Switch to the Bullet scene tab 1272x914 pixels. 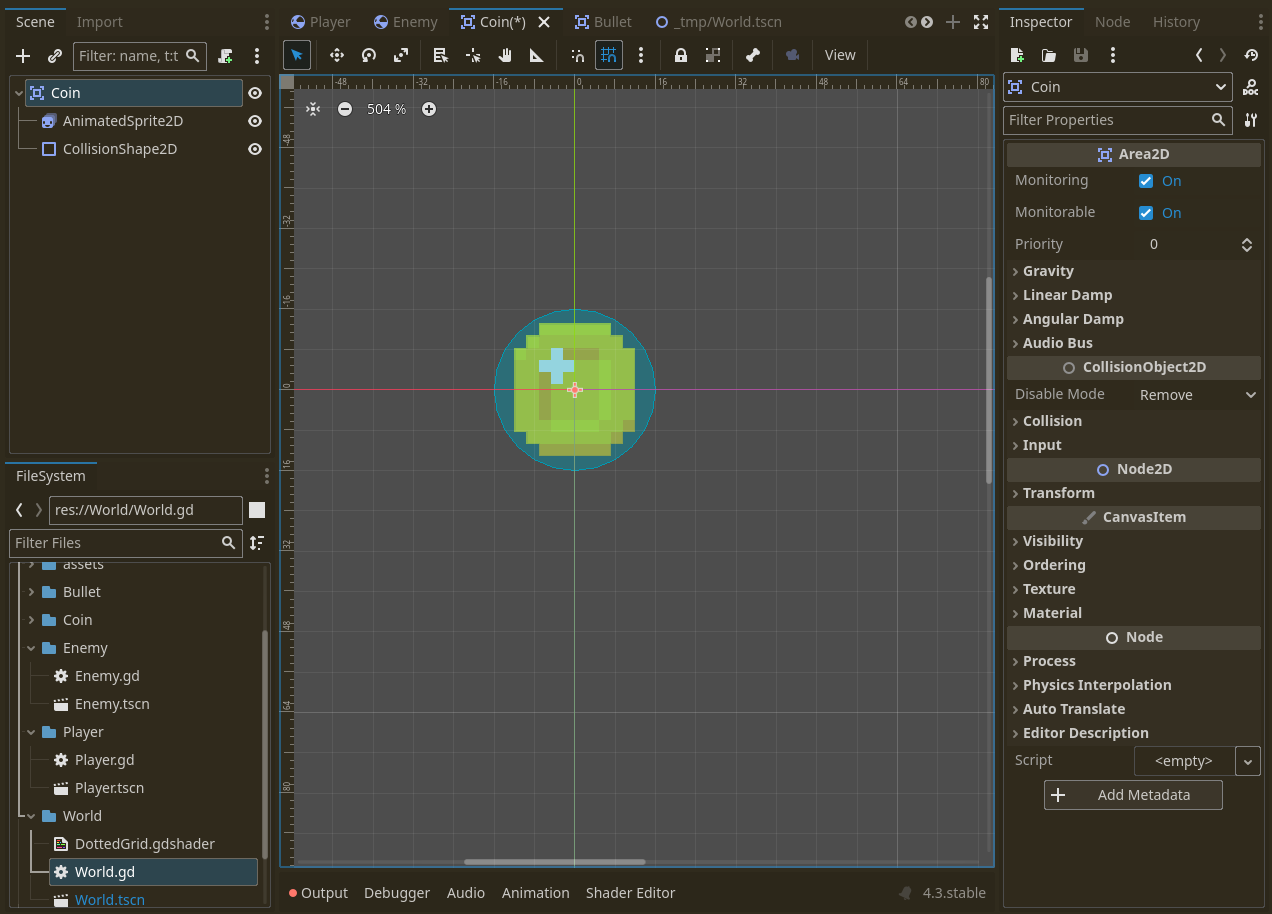611,21
